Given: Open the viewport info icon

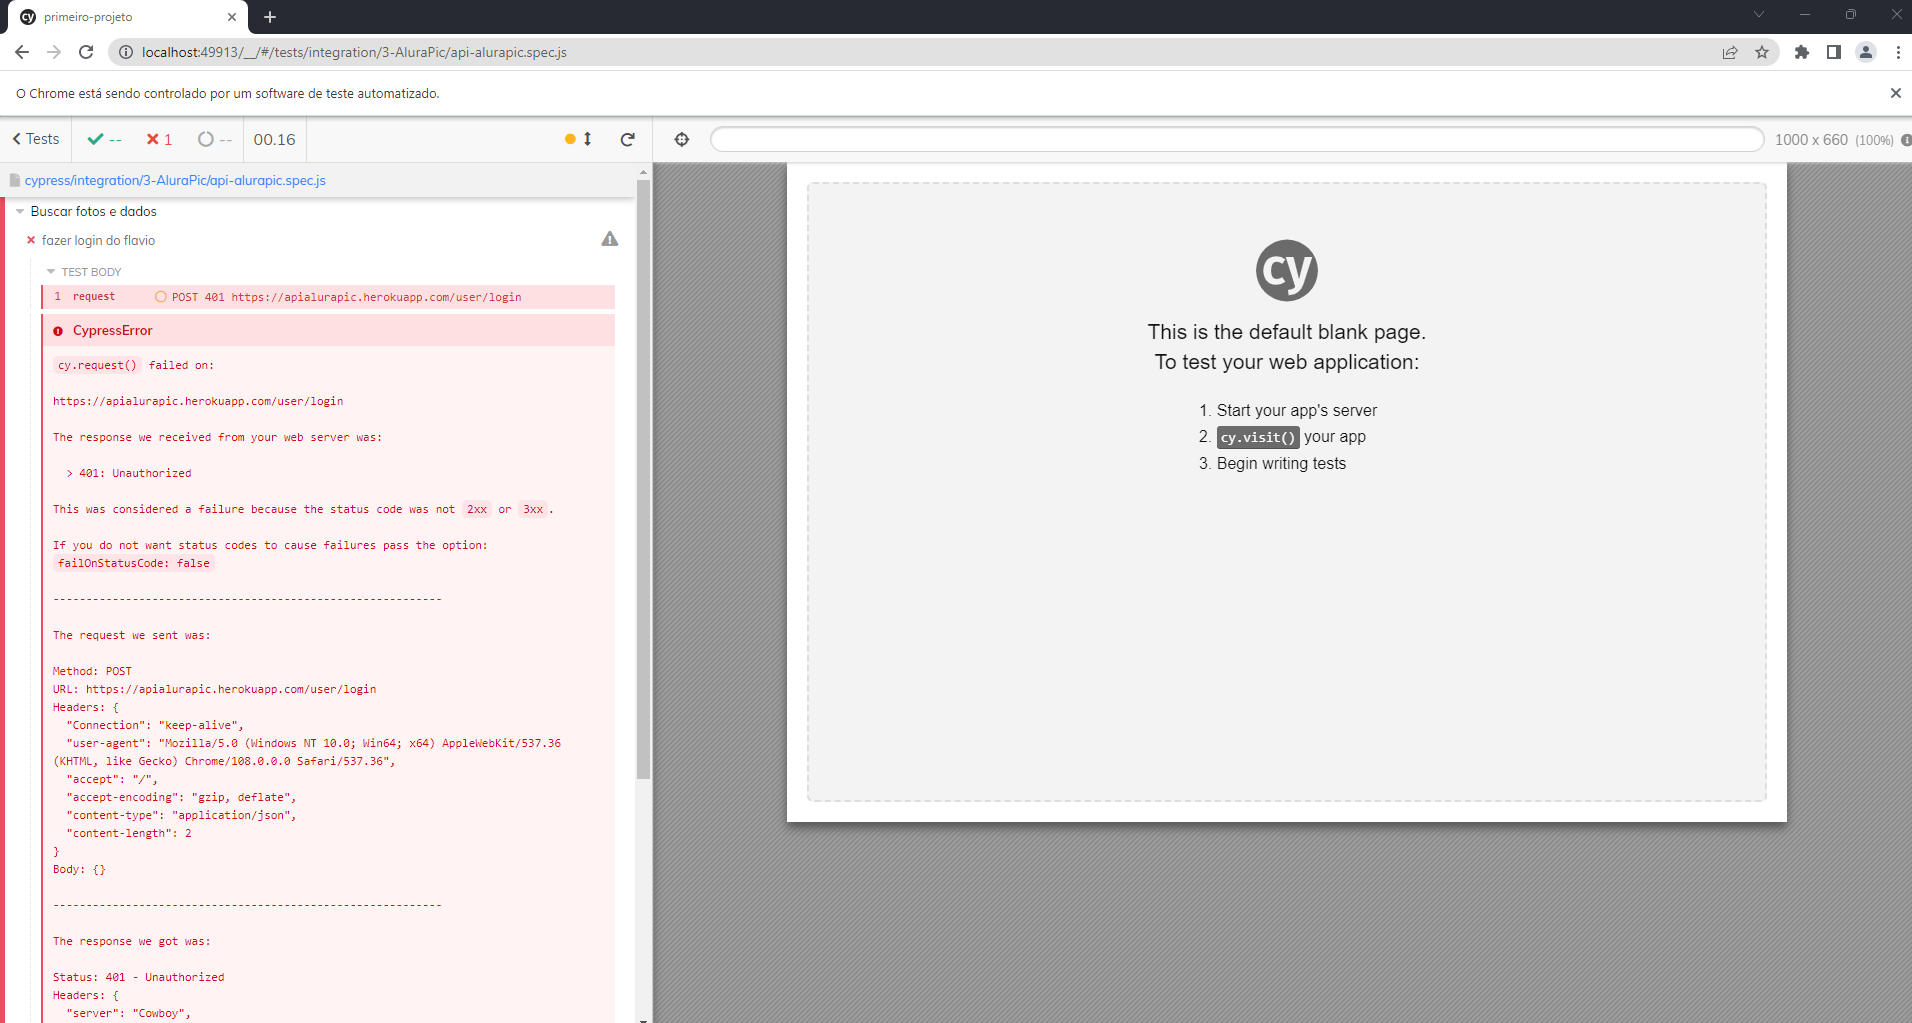Looking at the screenshot, I should tap(1905, 140).
